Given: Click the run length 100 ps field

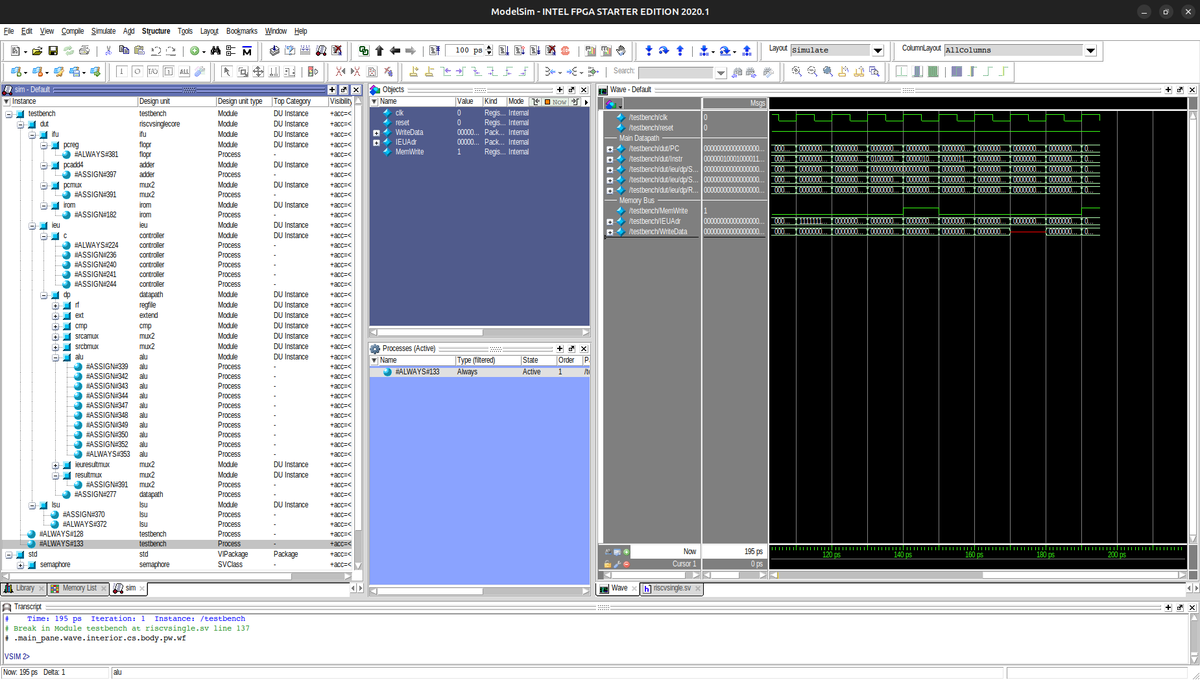Looking at the screenshot, I should point(465,50).
